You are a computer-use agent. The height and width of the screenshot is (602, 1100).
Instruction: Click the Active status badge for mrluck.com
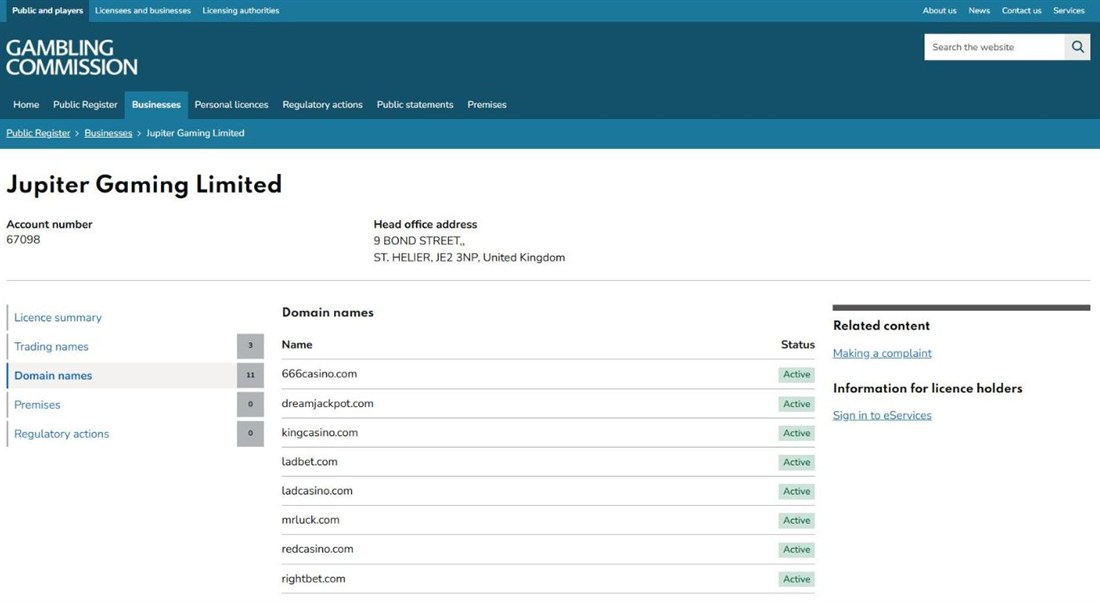796,521
